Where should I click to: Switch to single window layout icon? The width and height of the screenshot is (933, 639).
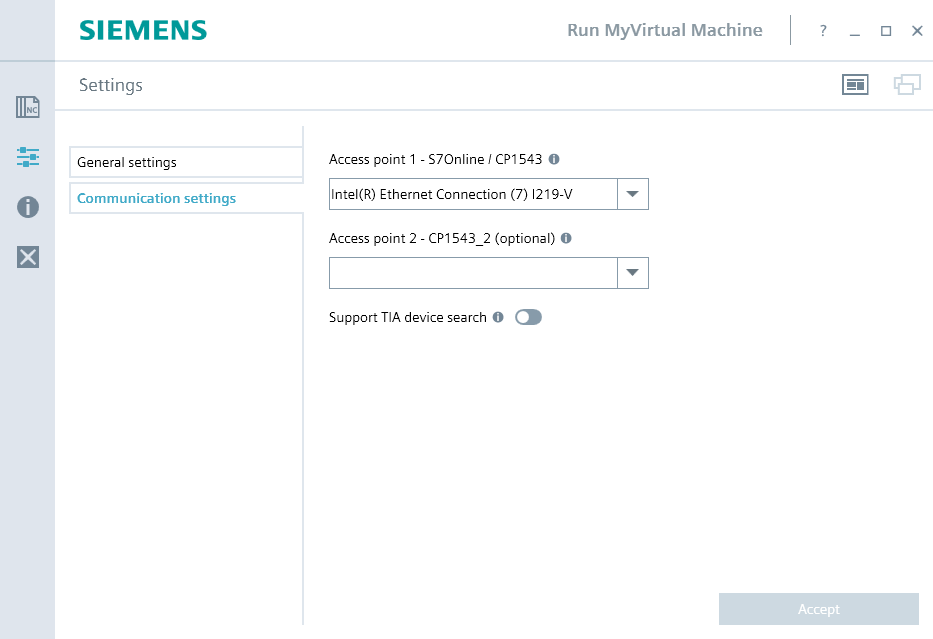pos(855,85)
